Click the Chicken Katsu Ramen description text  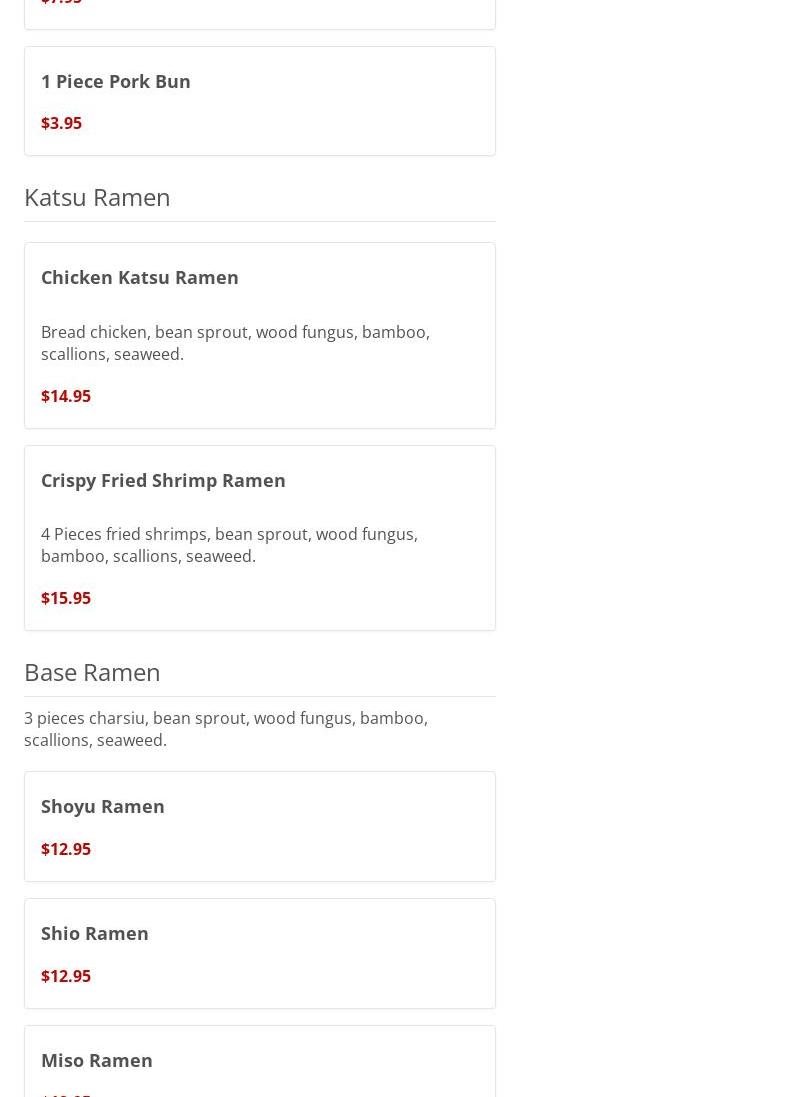tap(235, 343)
